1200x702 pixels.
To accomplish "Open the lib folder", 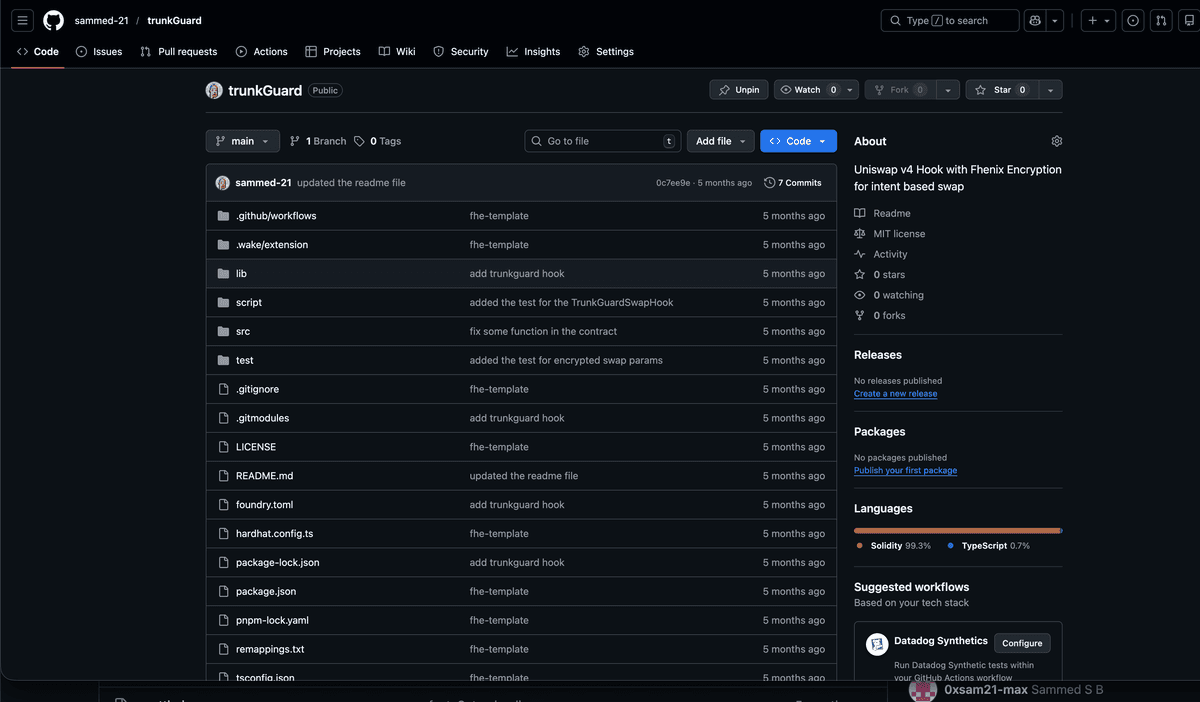I will pos(241,274).
